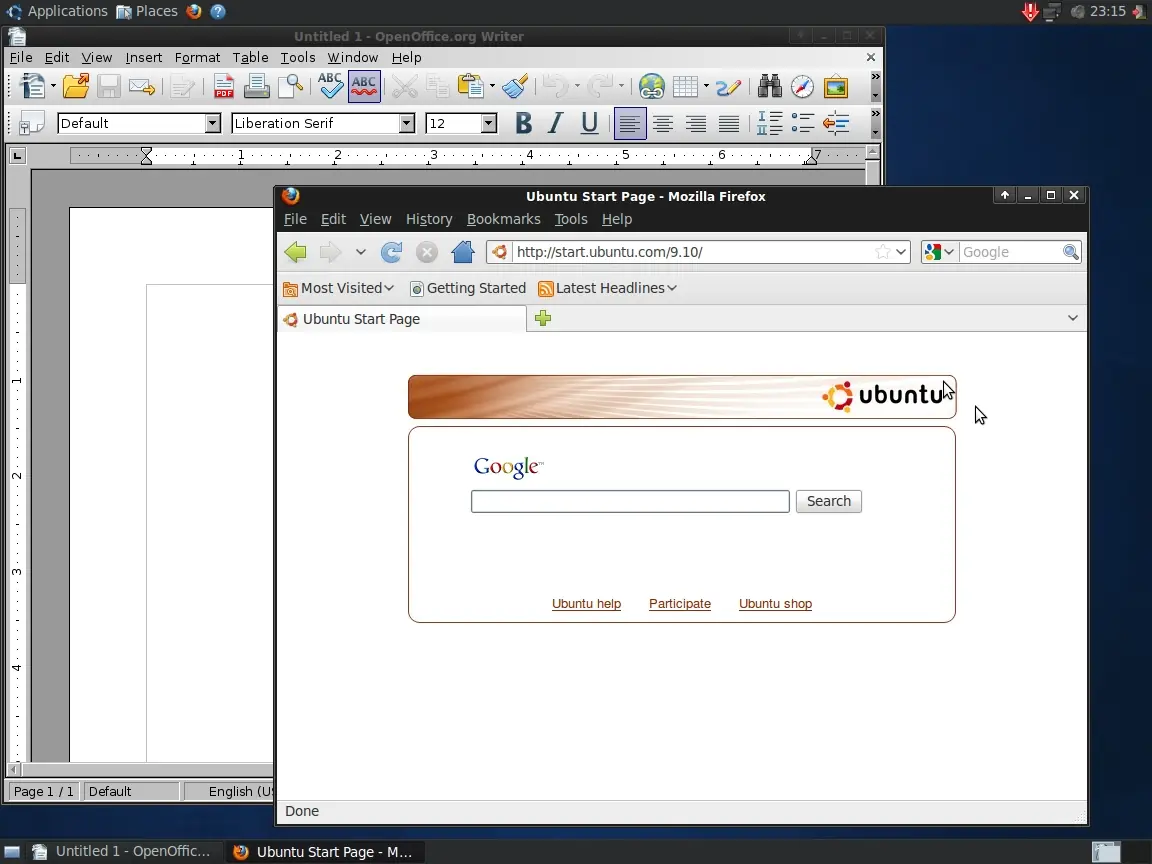The image size is (1152, 864).
Task: Focus the Google search box on page
Action: coord(630,501)
